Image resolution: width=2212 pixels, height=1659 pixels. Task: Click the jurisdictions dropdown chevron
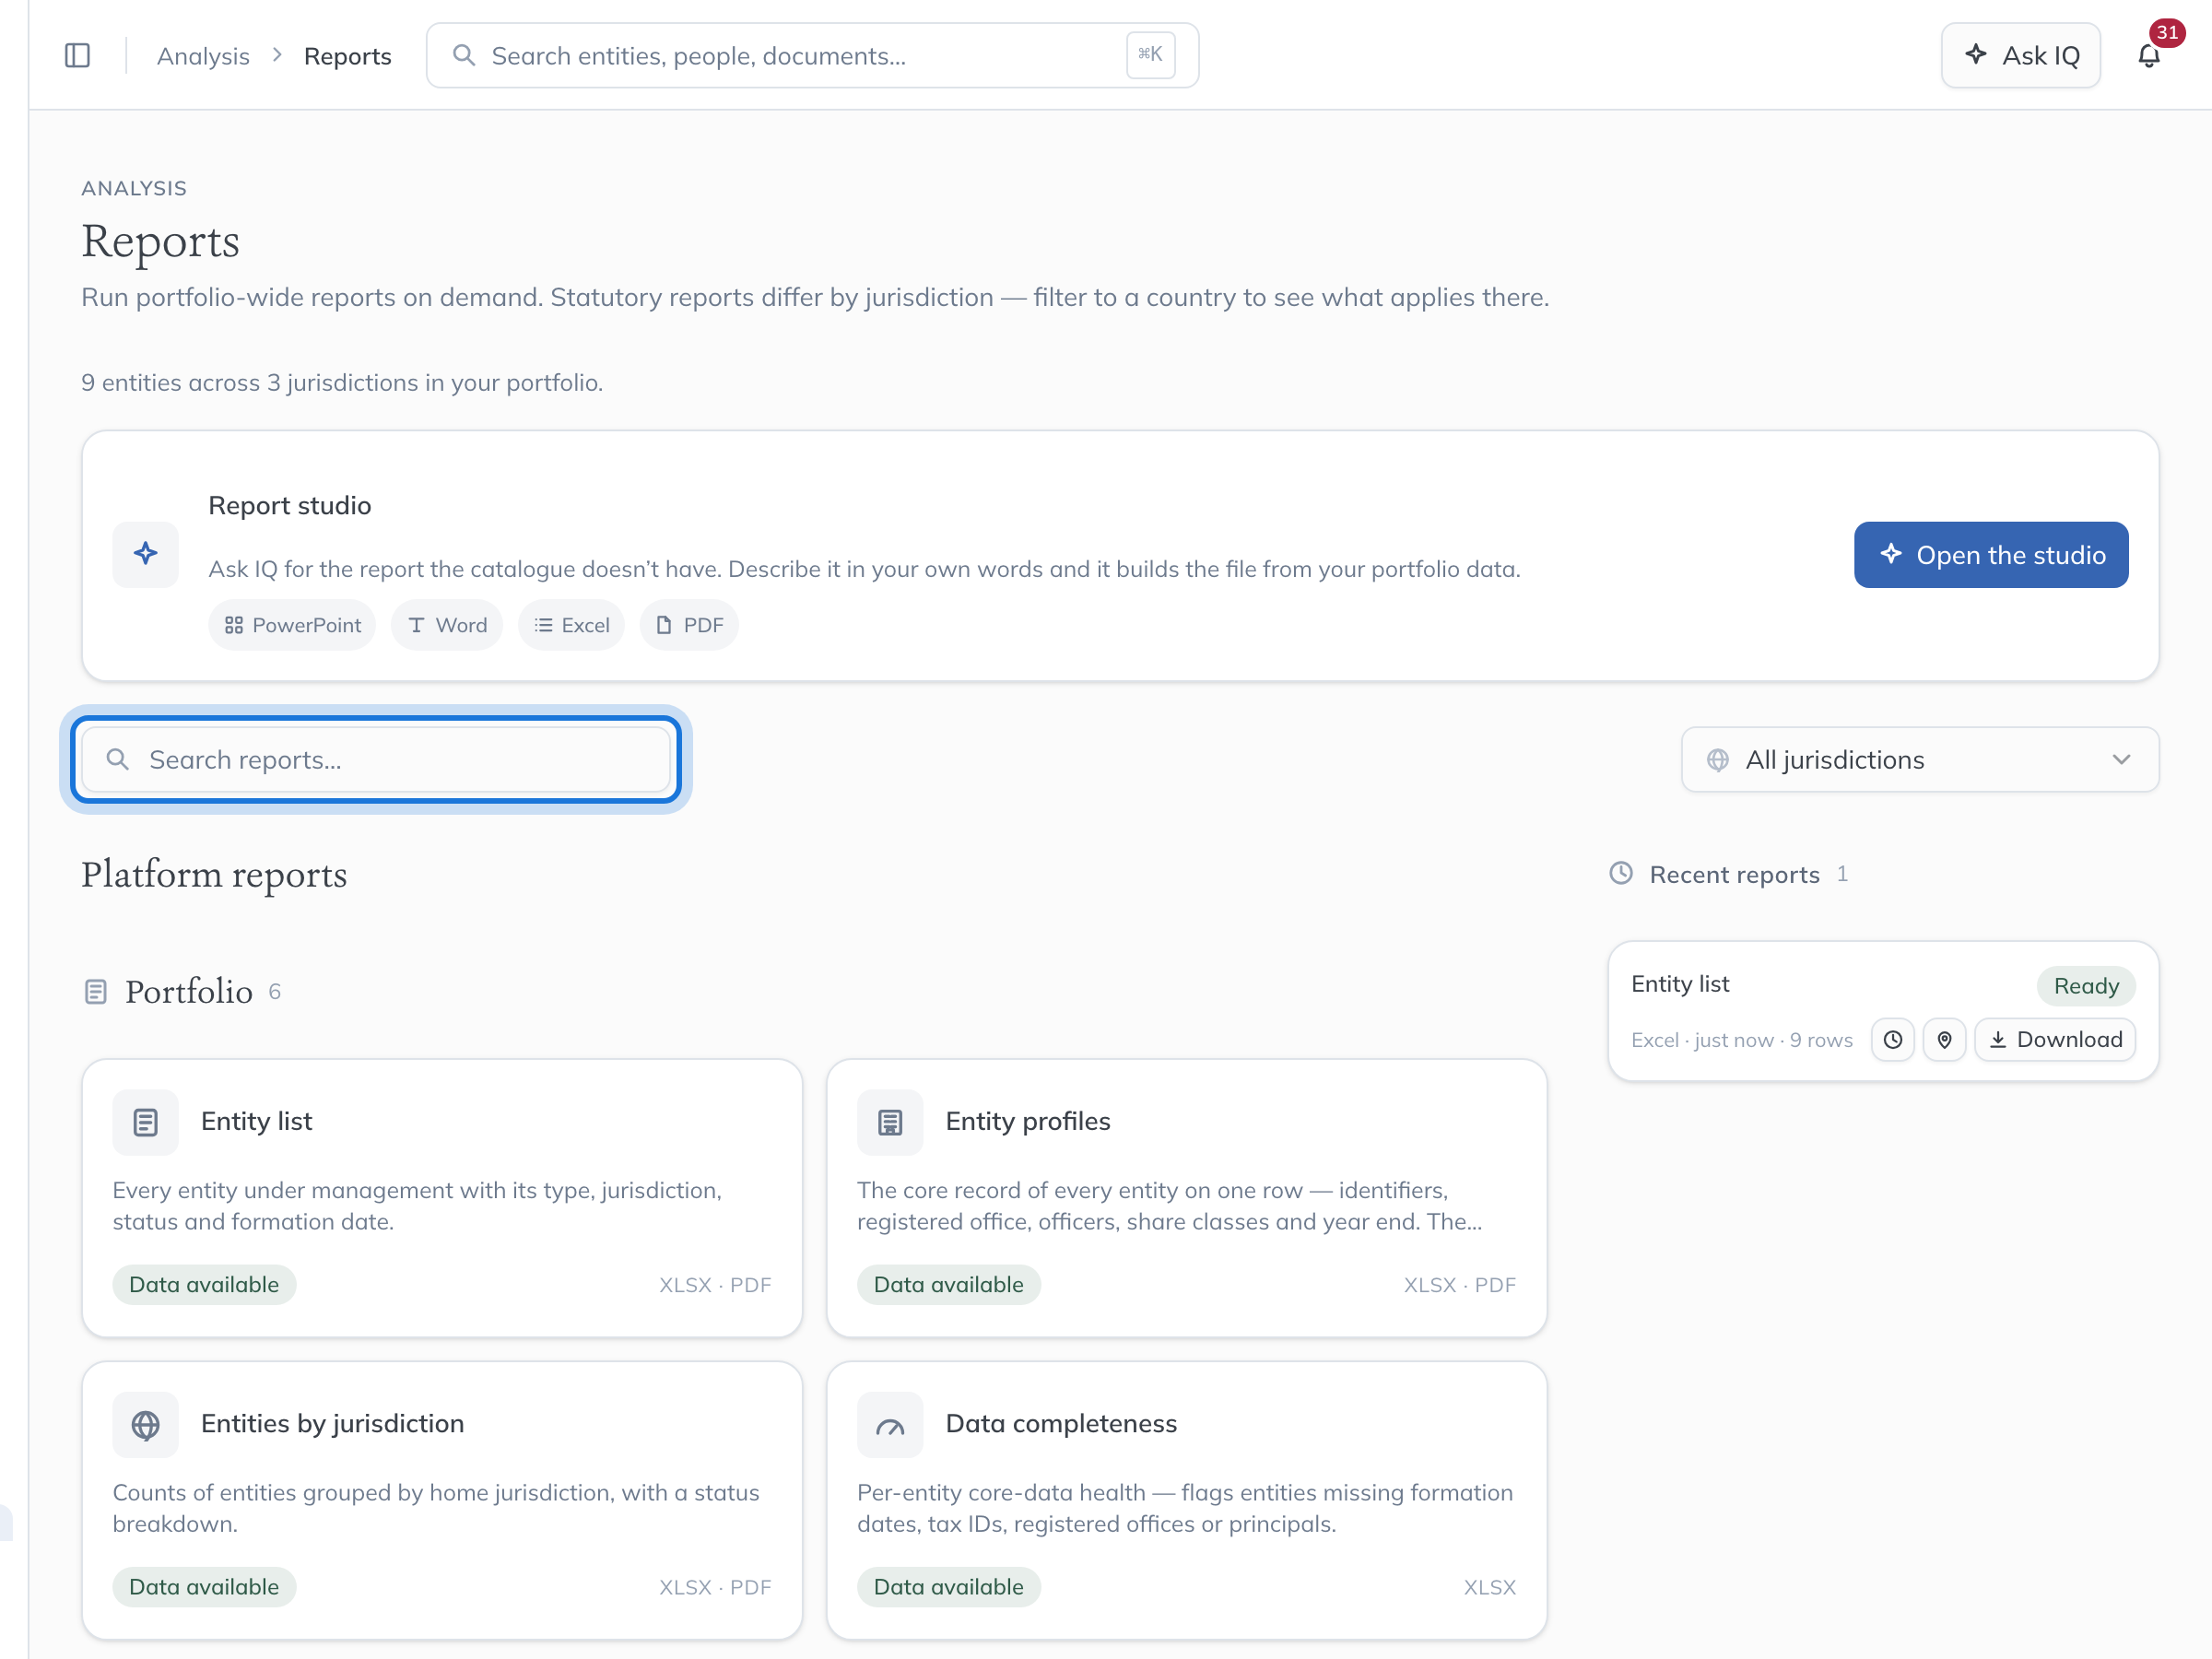point(2121,760)
